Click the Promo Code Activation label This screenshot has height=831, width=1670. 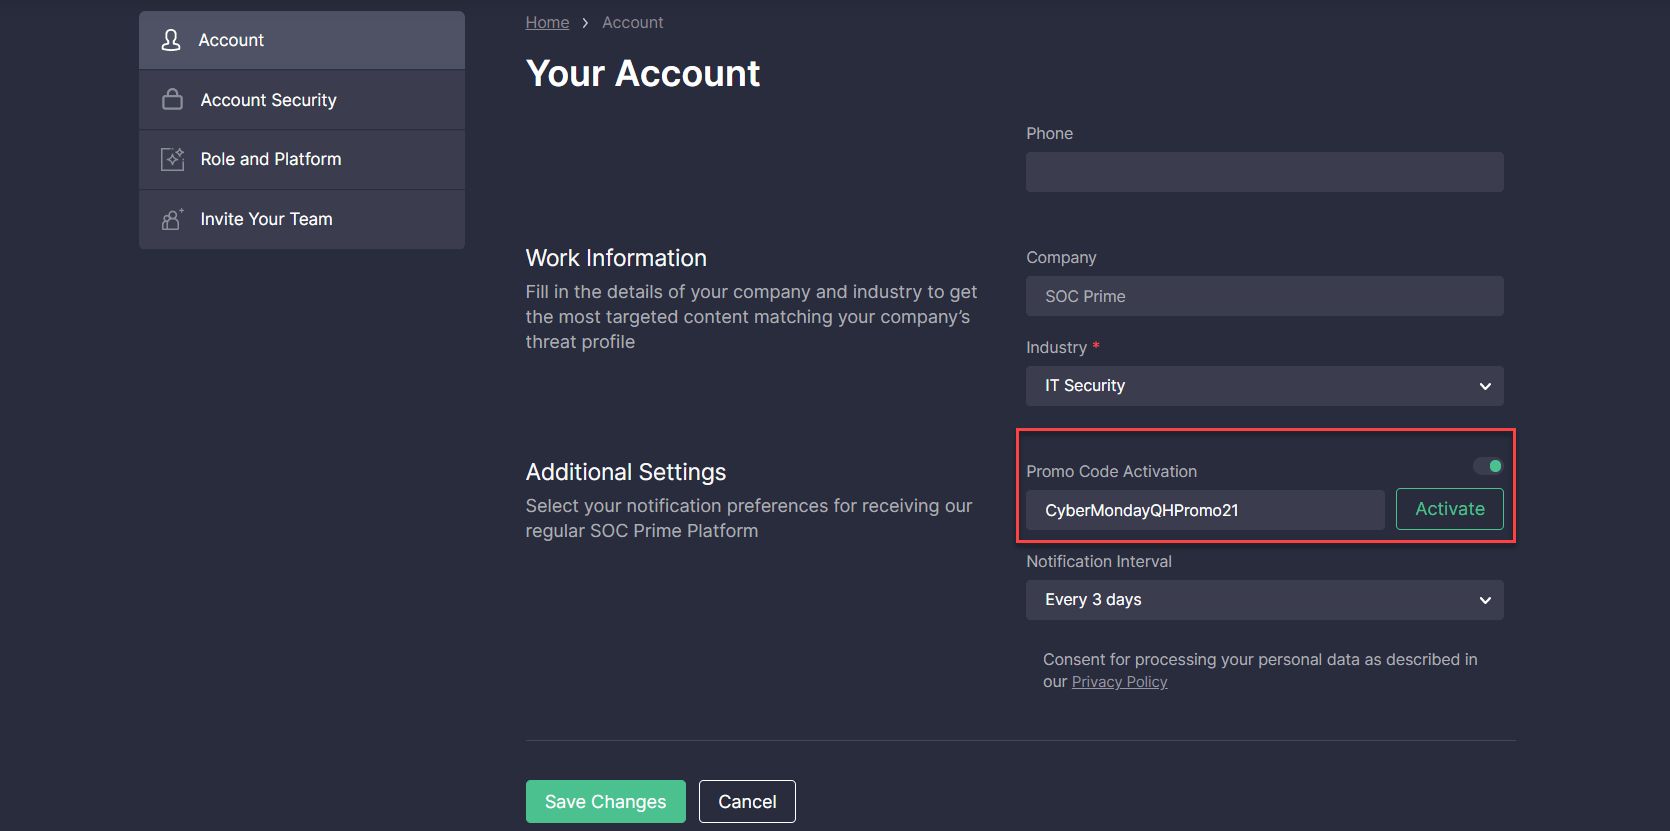[1111, 471]
